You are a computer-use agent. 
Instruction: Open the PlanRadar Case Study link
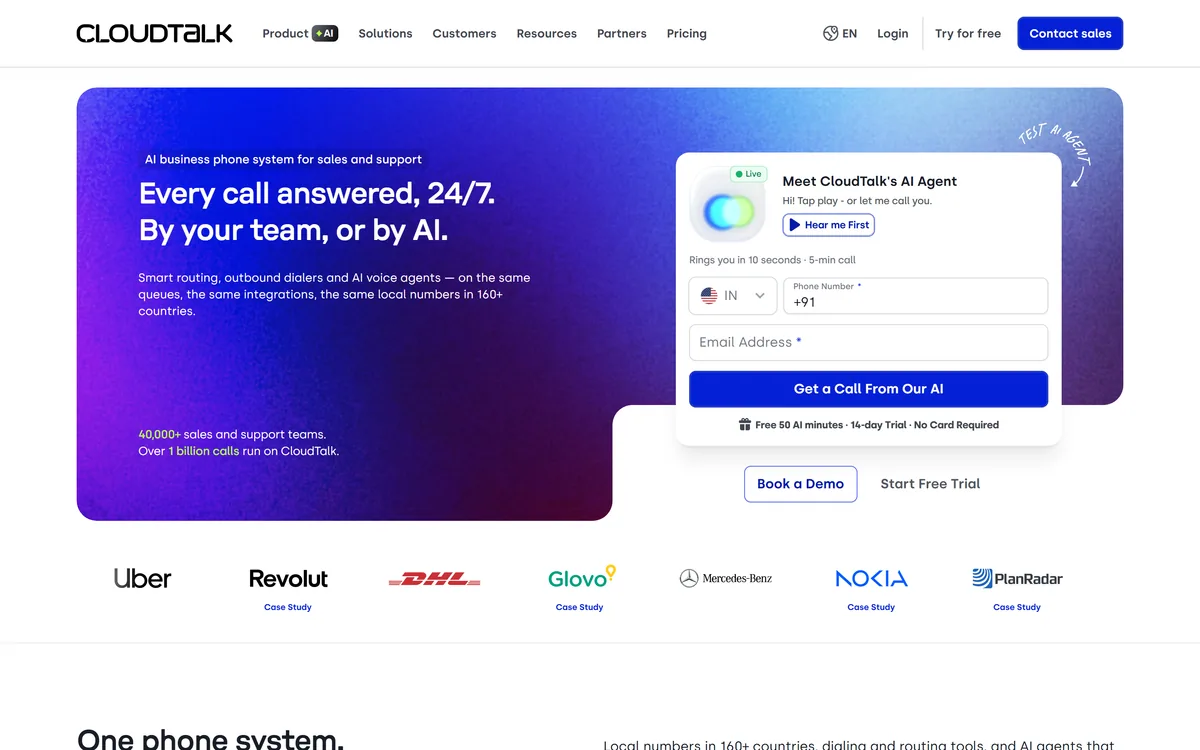[x=1017, y=607]
